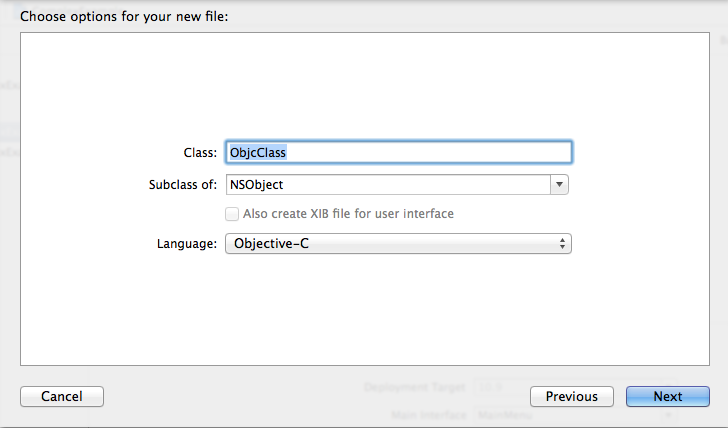This screenshot has height=428, width=728.
Task: Proceed with the Next button
Action: point(667,397)
